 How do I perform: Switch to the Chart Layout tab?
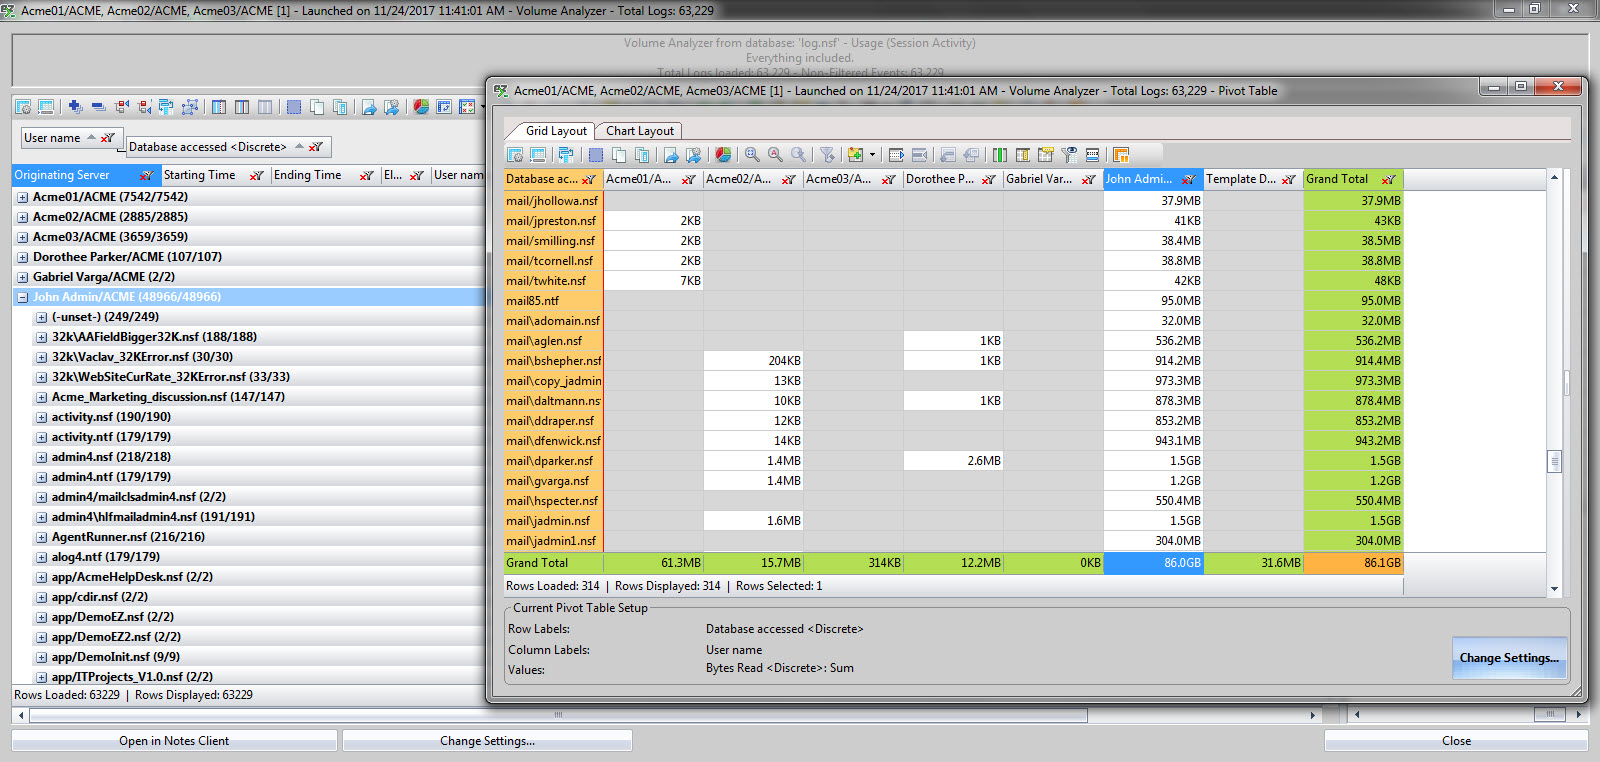tap(640, 131)
